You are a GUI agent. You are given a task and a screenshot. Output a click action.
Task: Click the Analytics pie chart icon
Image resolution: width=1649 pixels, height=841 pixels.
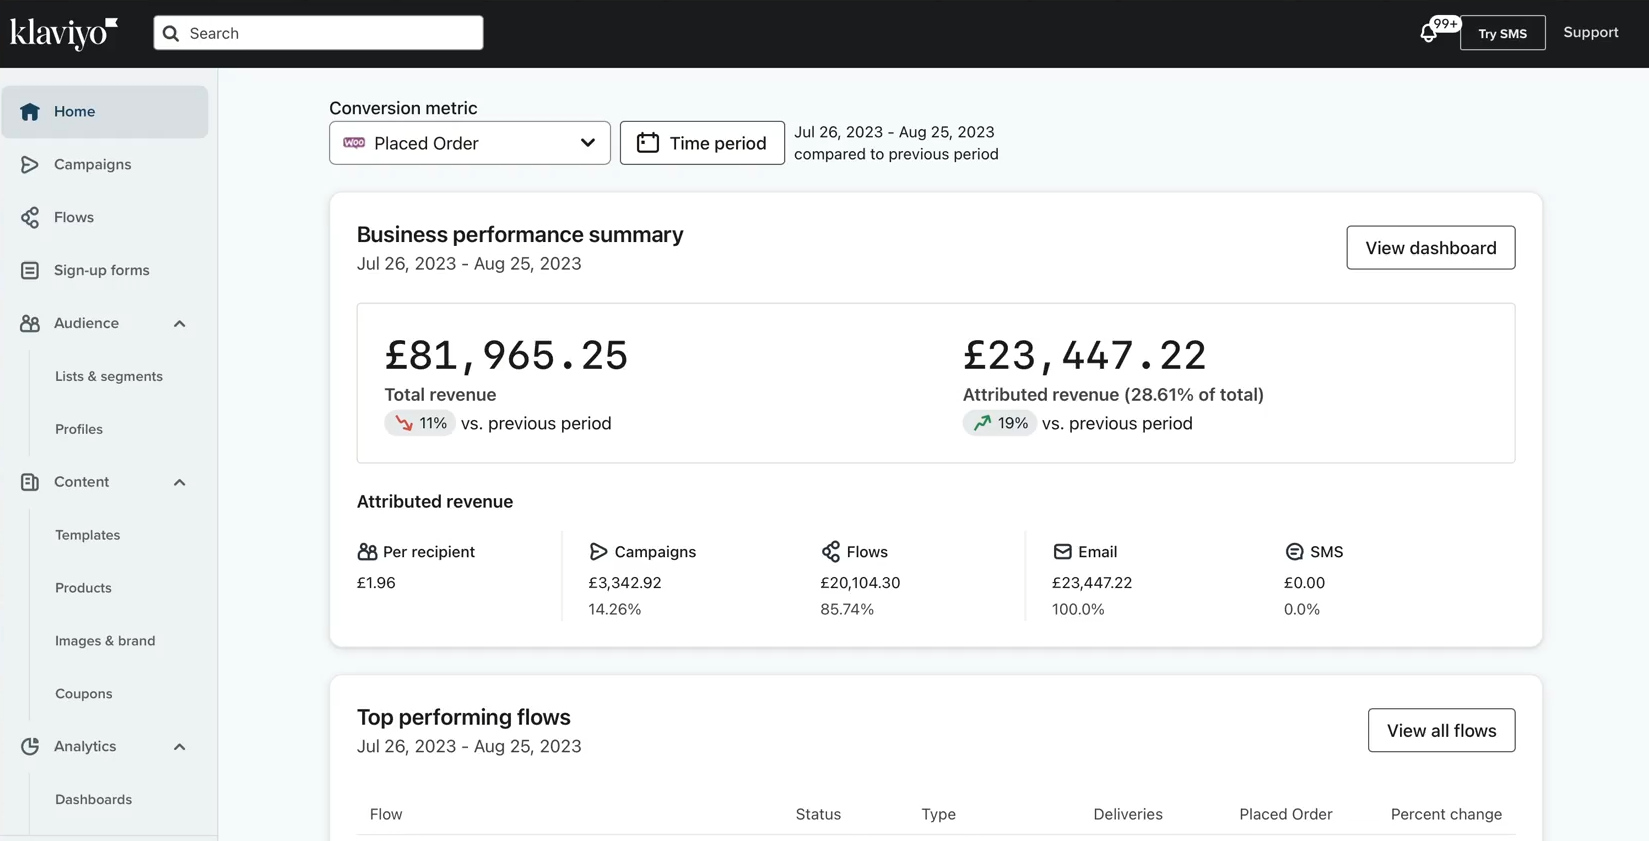[30, 746]
